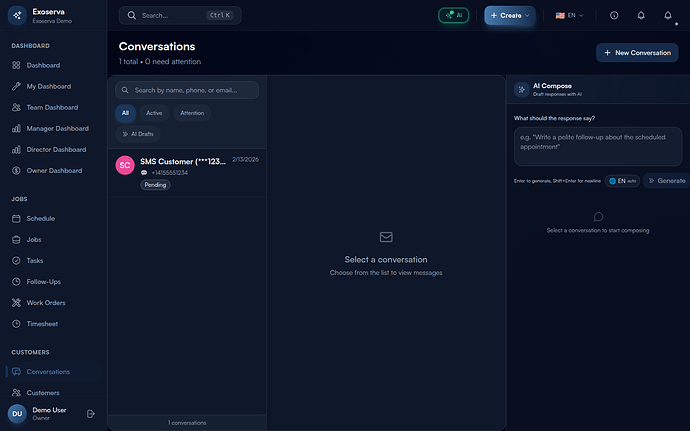Toggle the EN auto language pill

(622, 181)
